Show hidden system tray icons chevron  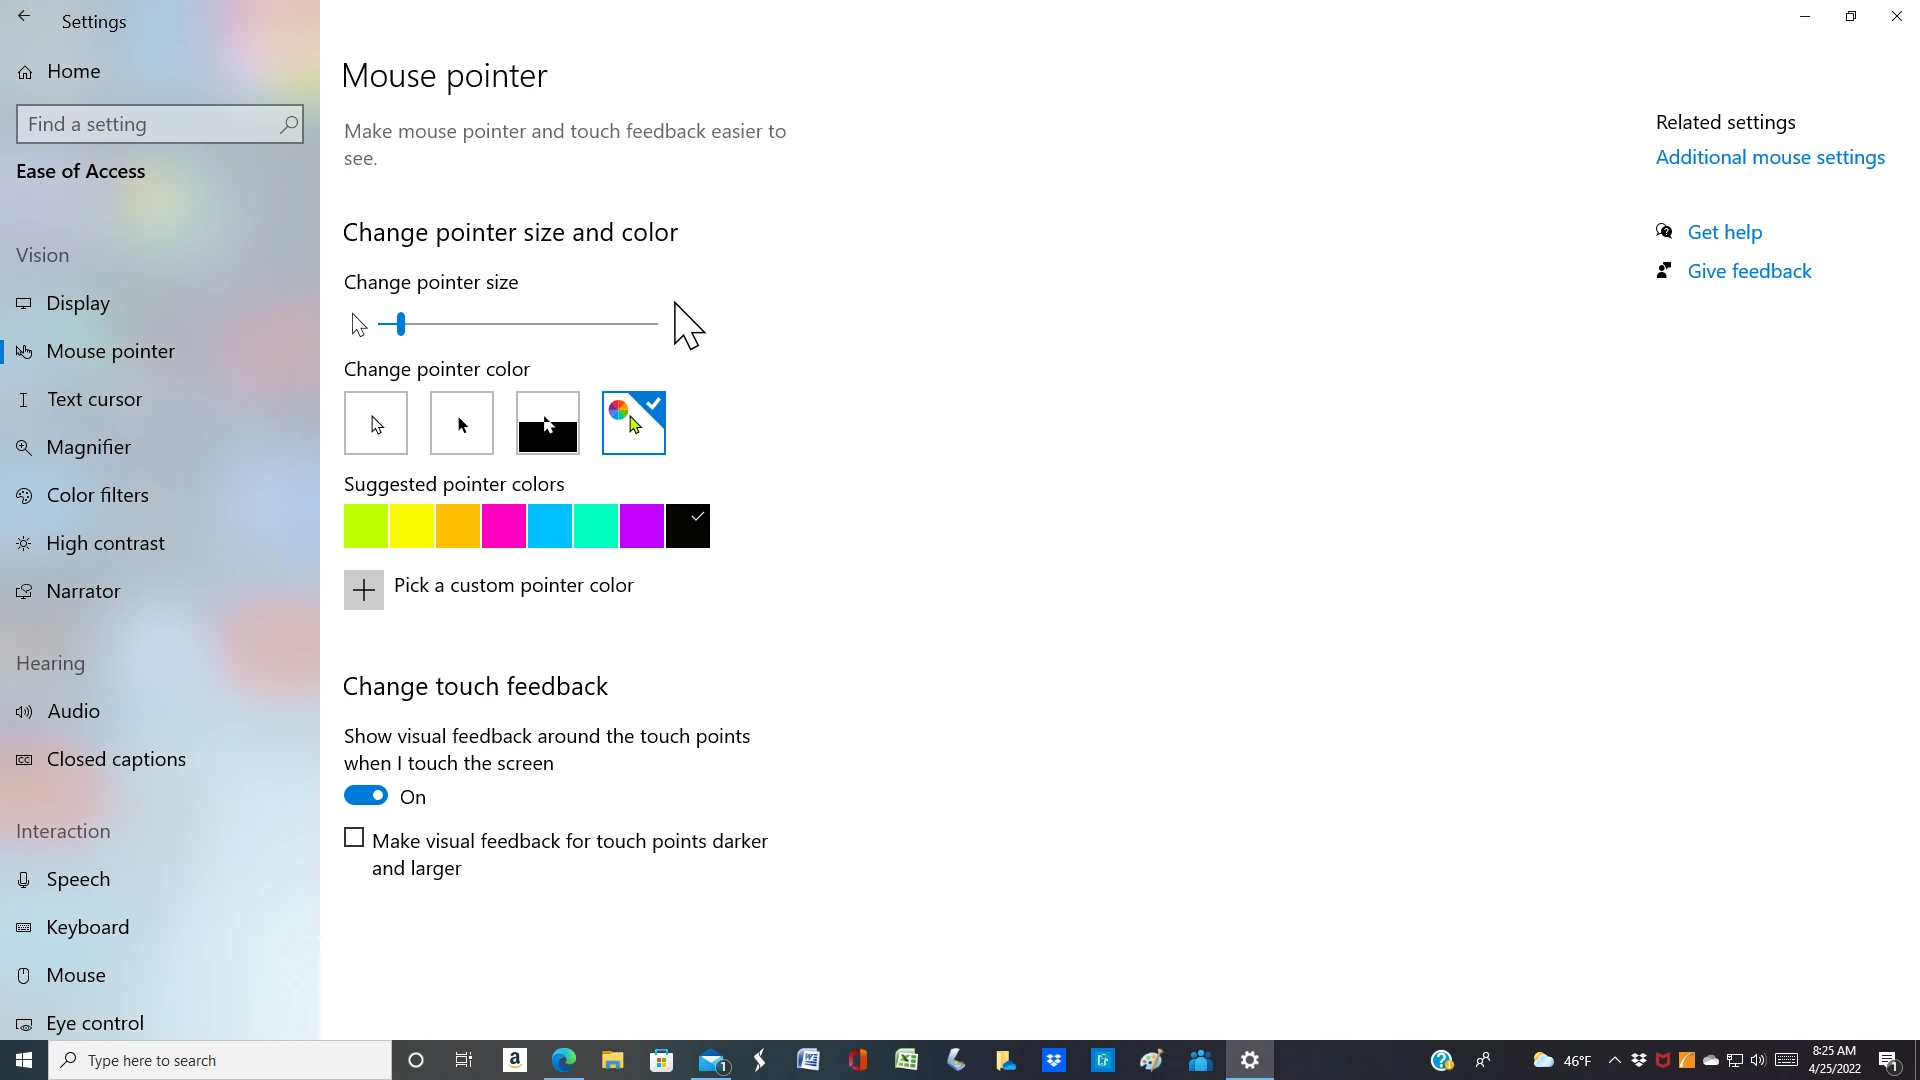click(x=1614, y=1060)
